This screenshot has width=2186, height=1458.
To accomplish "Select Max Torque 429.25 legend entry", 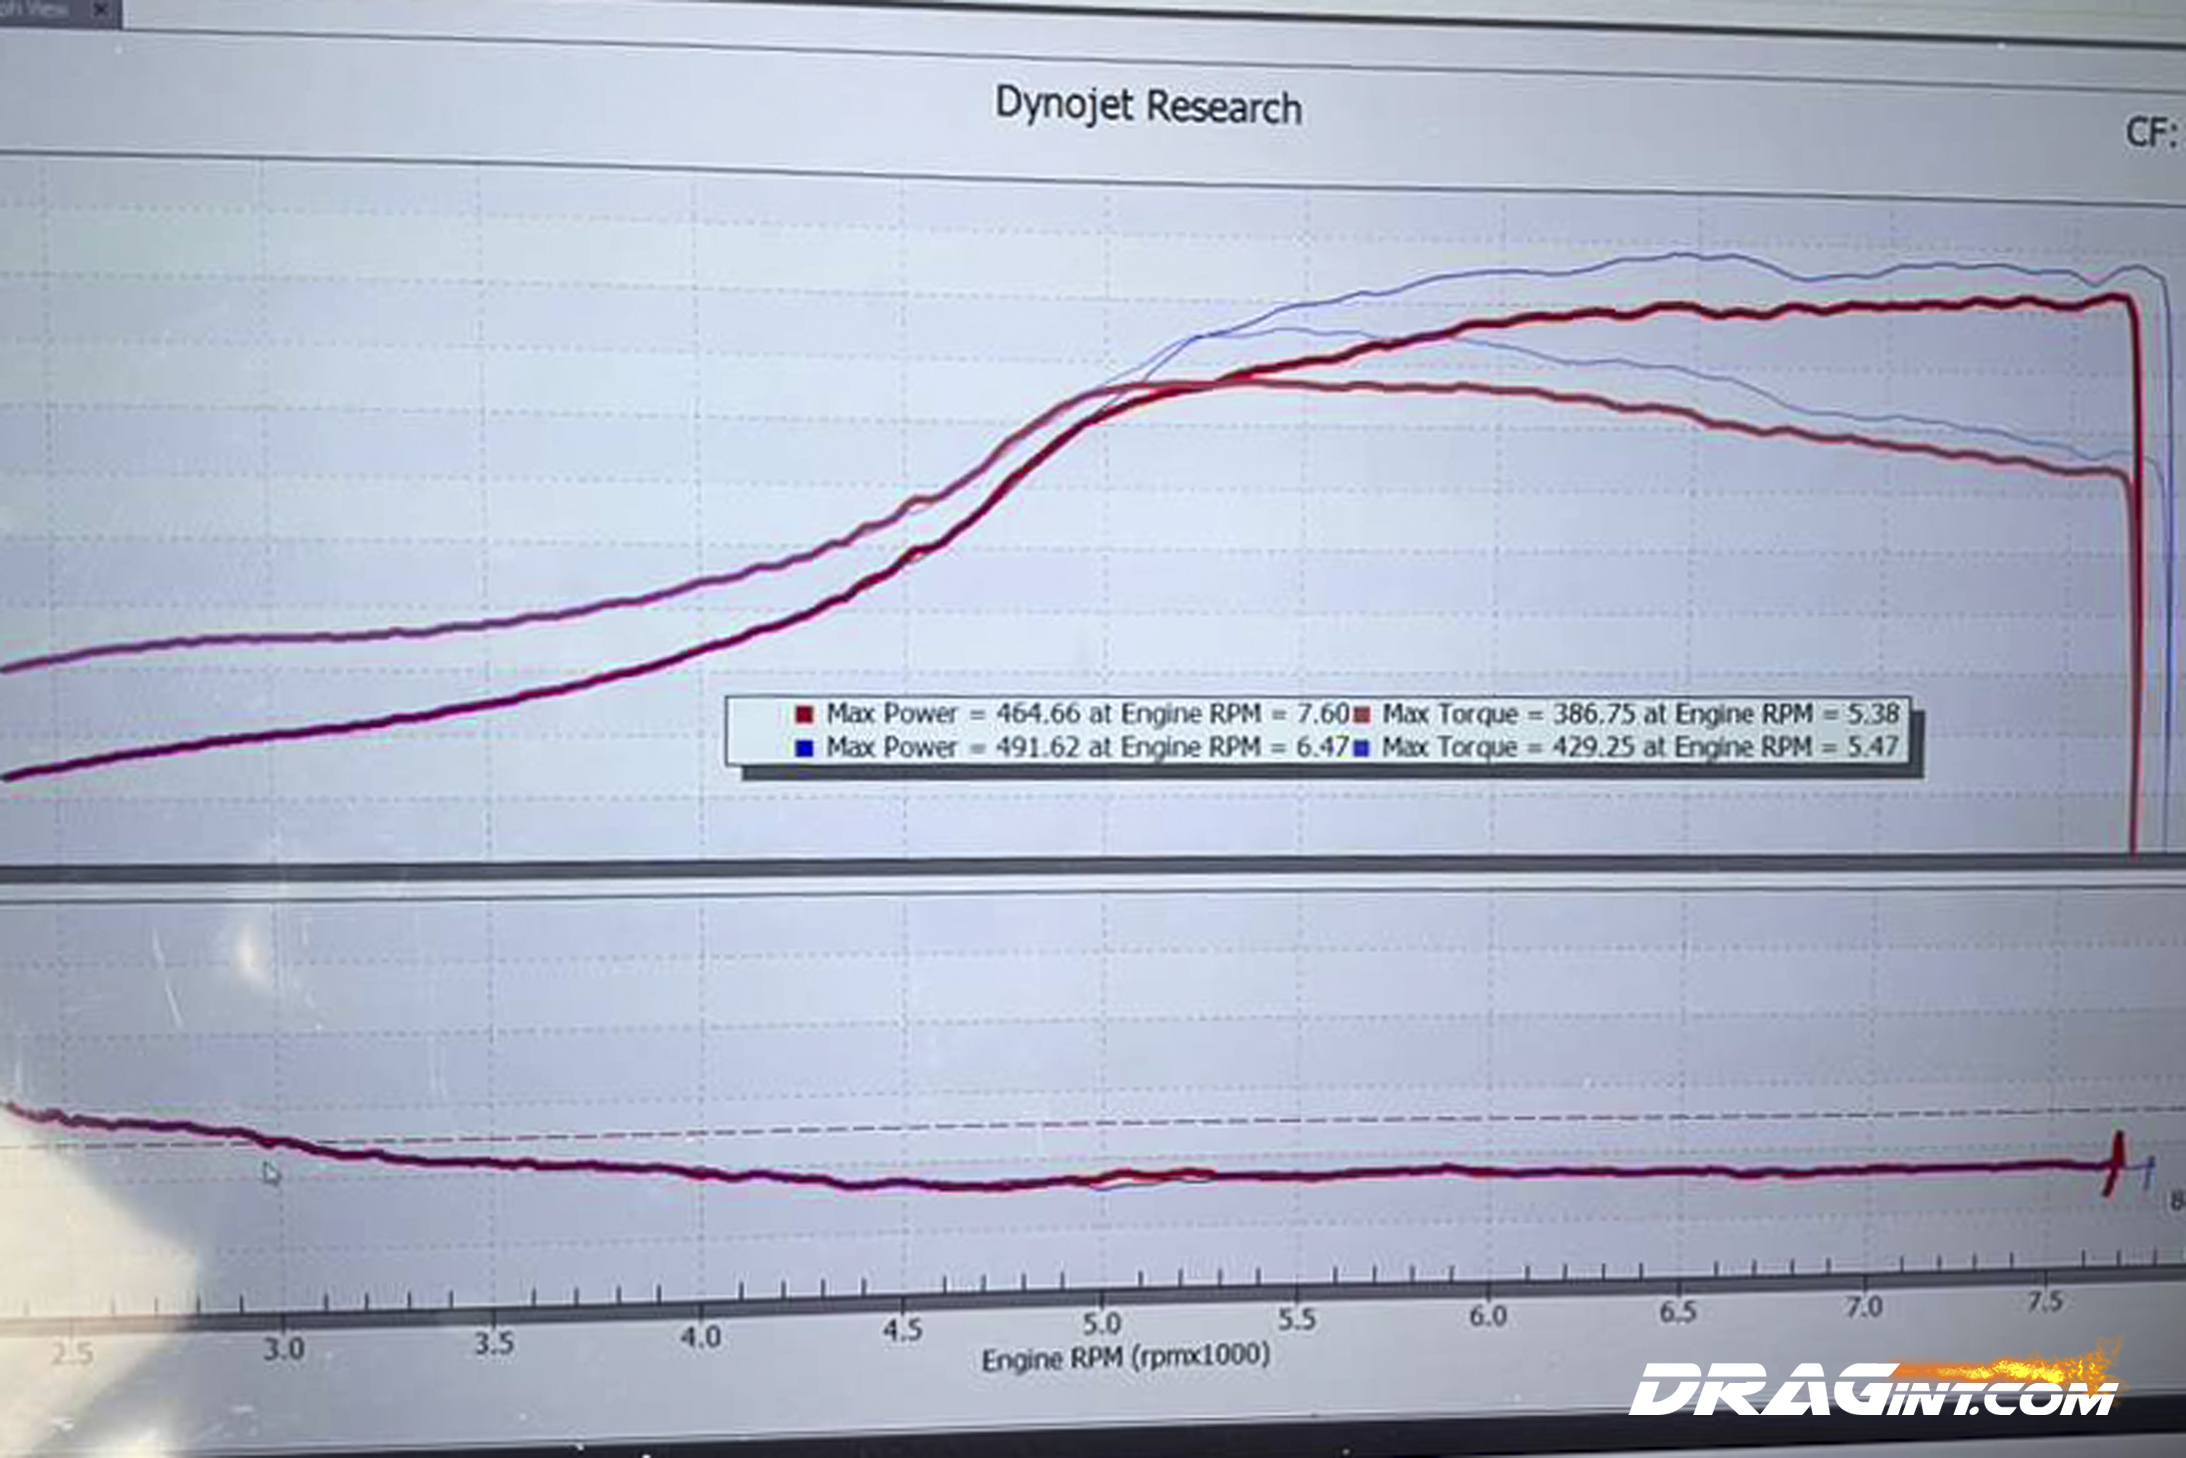I will point(1640,747).
